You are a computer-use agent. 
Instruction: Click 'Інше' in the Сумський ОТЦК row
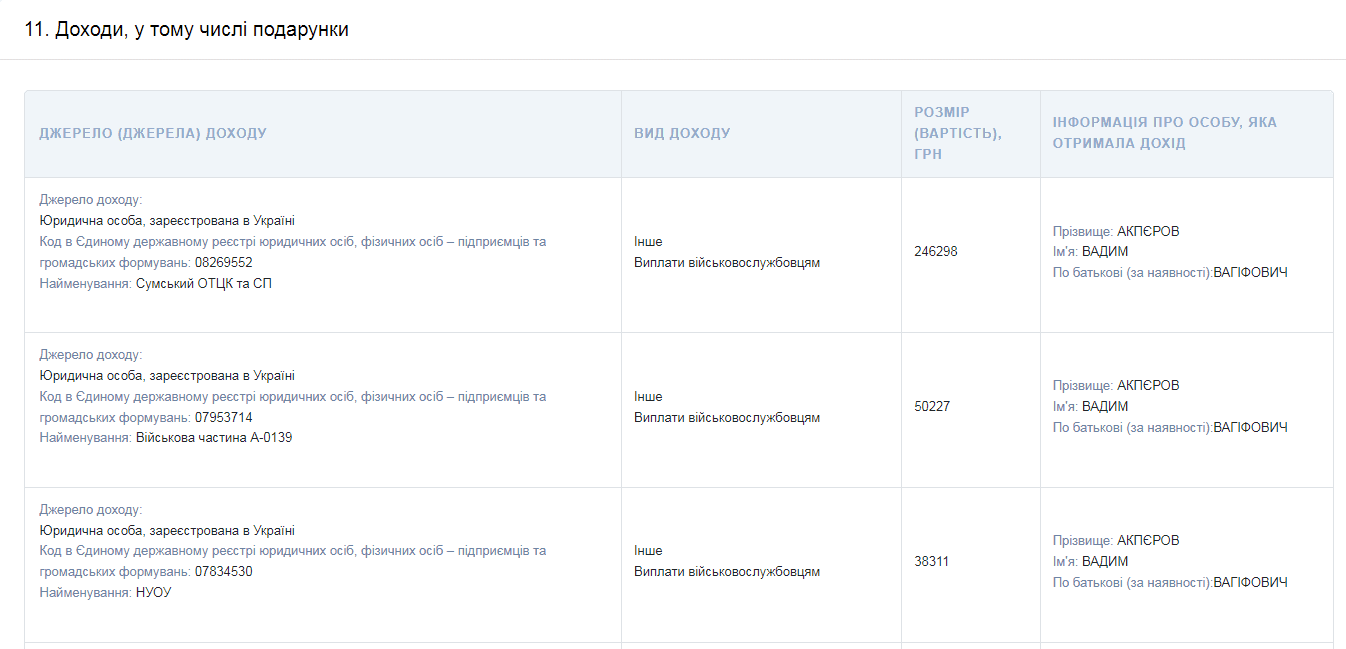pos(648,242)
